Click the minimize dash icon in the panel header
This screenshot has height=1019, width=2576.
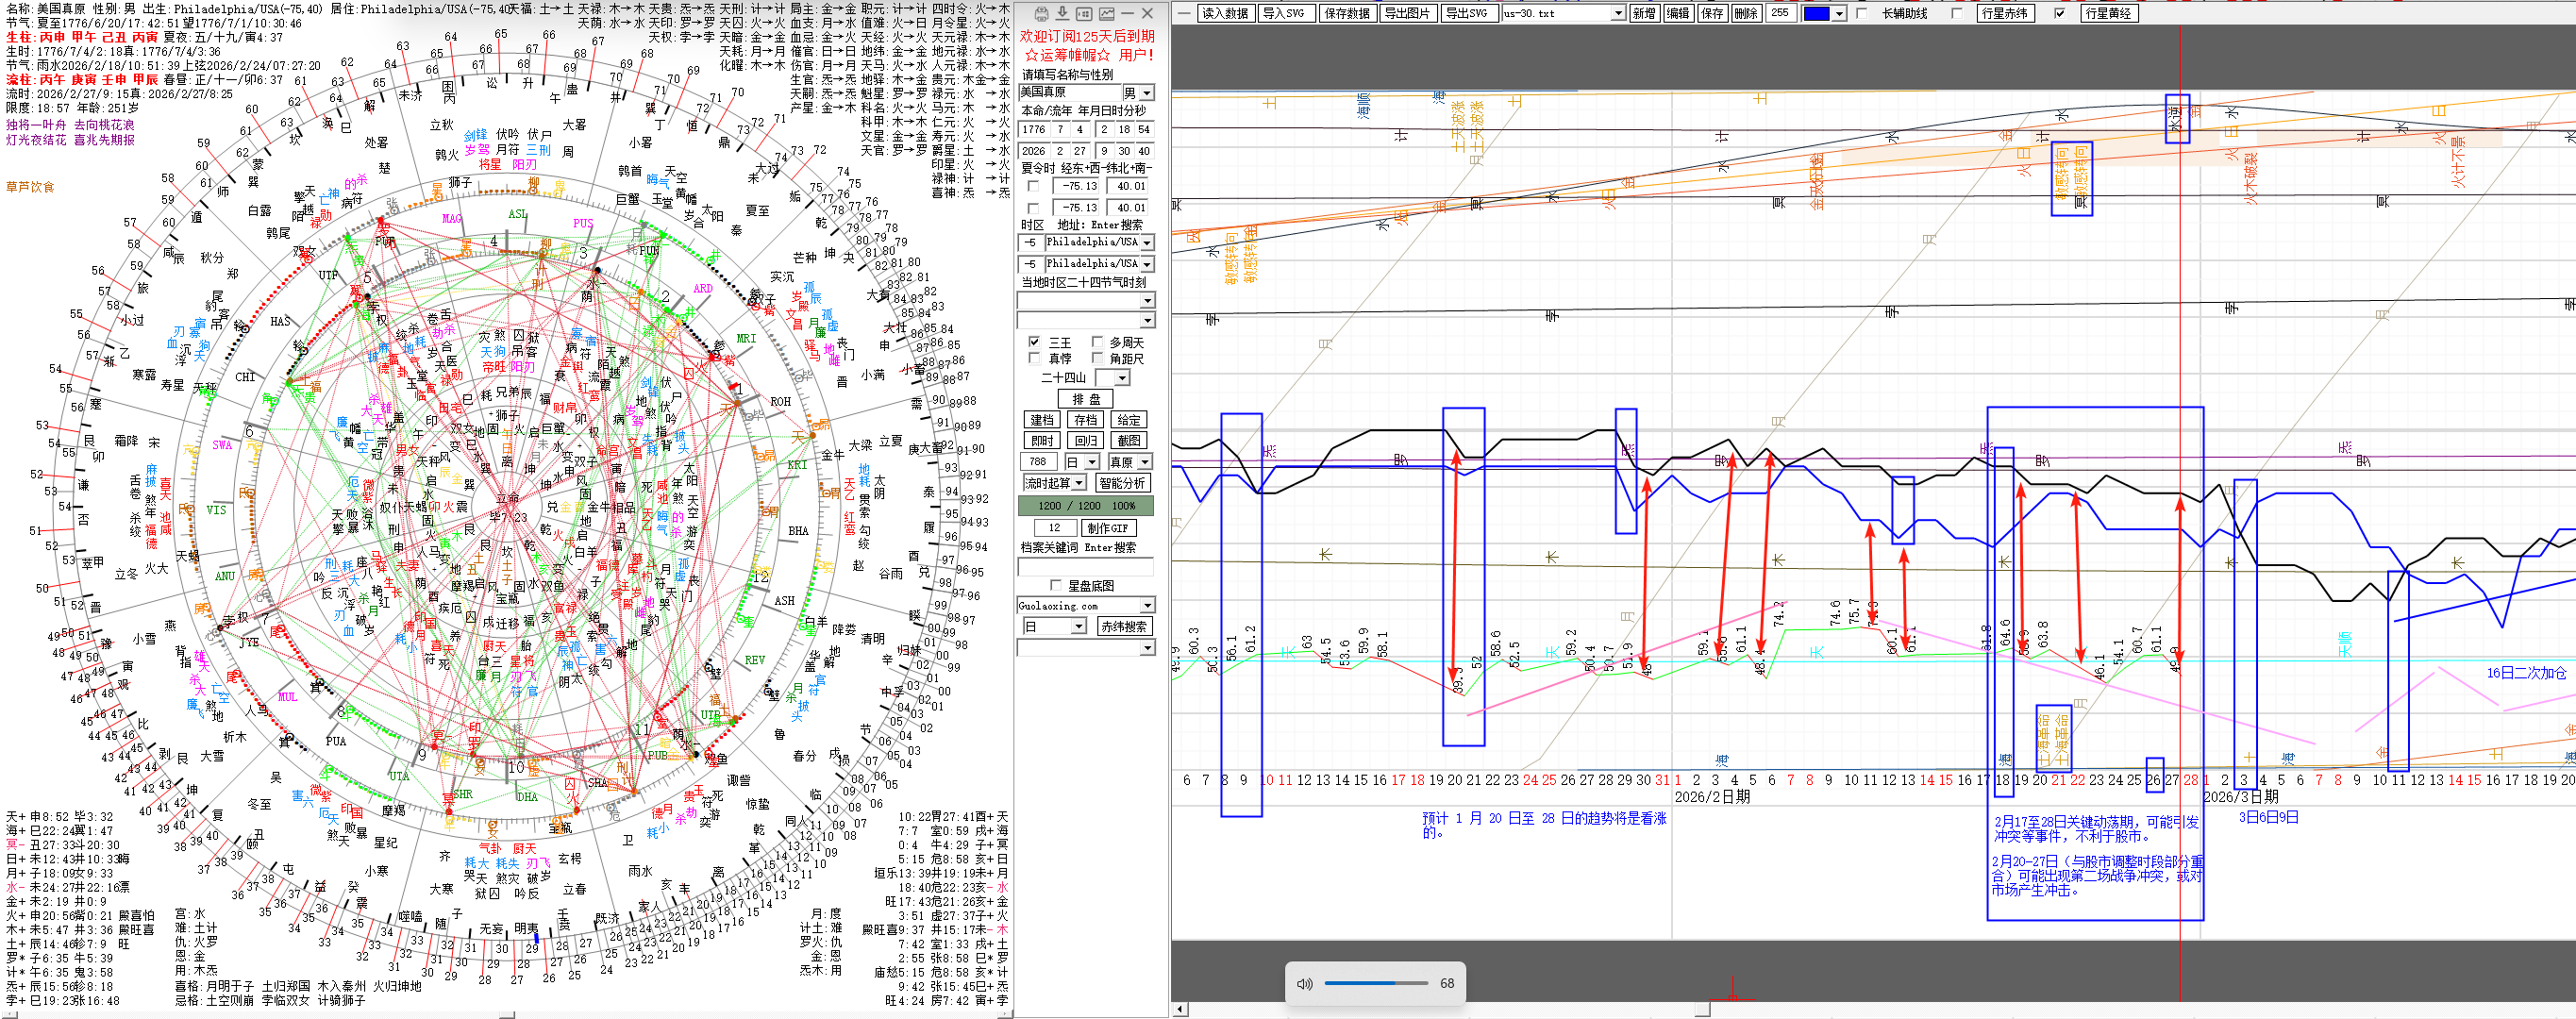pyautogui.click(x=1127, y=13)
